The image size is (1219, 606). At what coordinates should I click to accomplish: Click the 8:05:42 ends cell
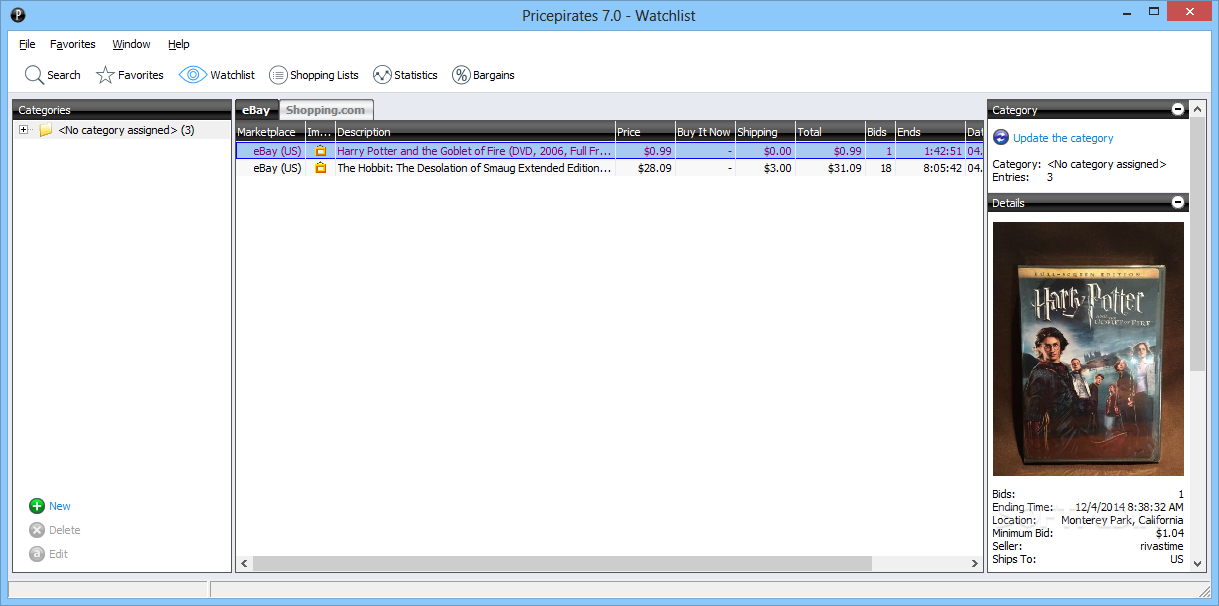pos(944,168)
